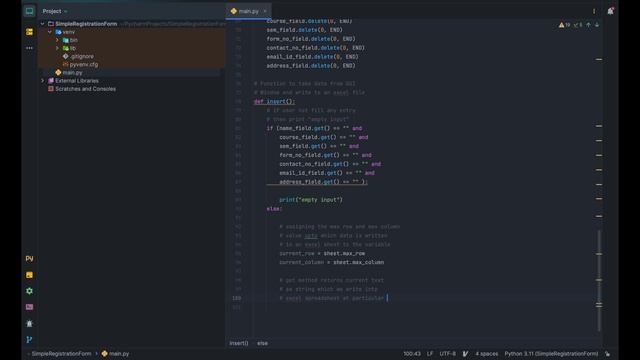Change the LF line separator
Image resolution: width=640 pixels, height=360 pixels.
430,353
